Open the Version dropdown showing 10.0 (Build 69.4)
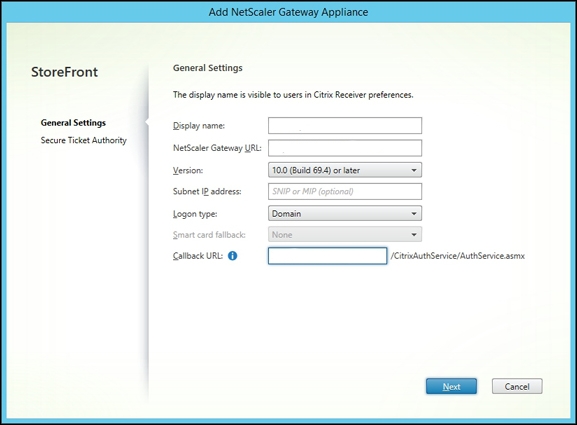Viewport: 577px width, 425px height. (345, 170)
